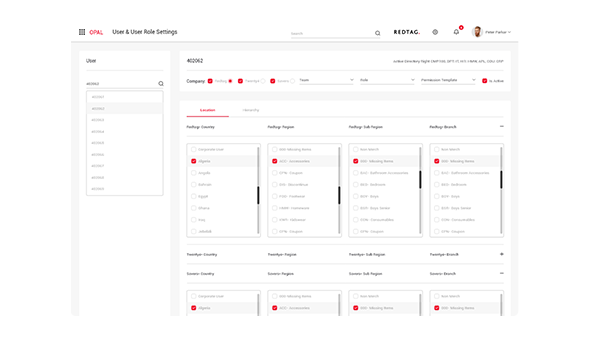590x360 pixels.
Task: Select user 402066 from the list
Action: tap(125, 154)
